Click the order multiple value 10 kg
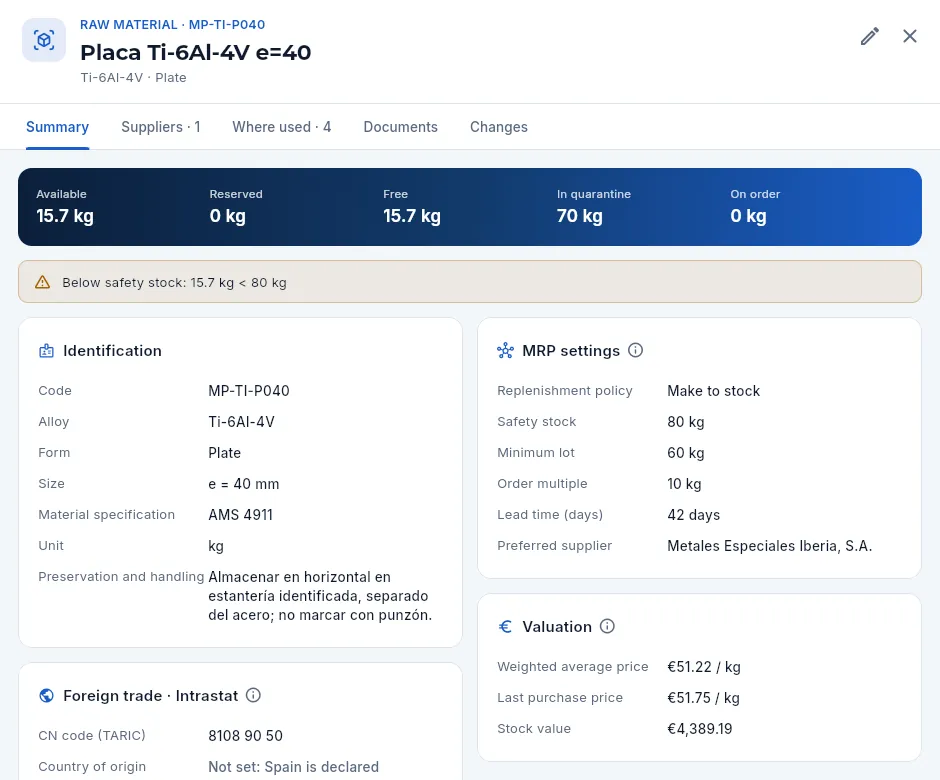Screen dimensions: 940x780 tap(684, 484)
